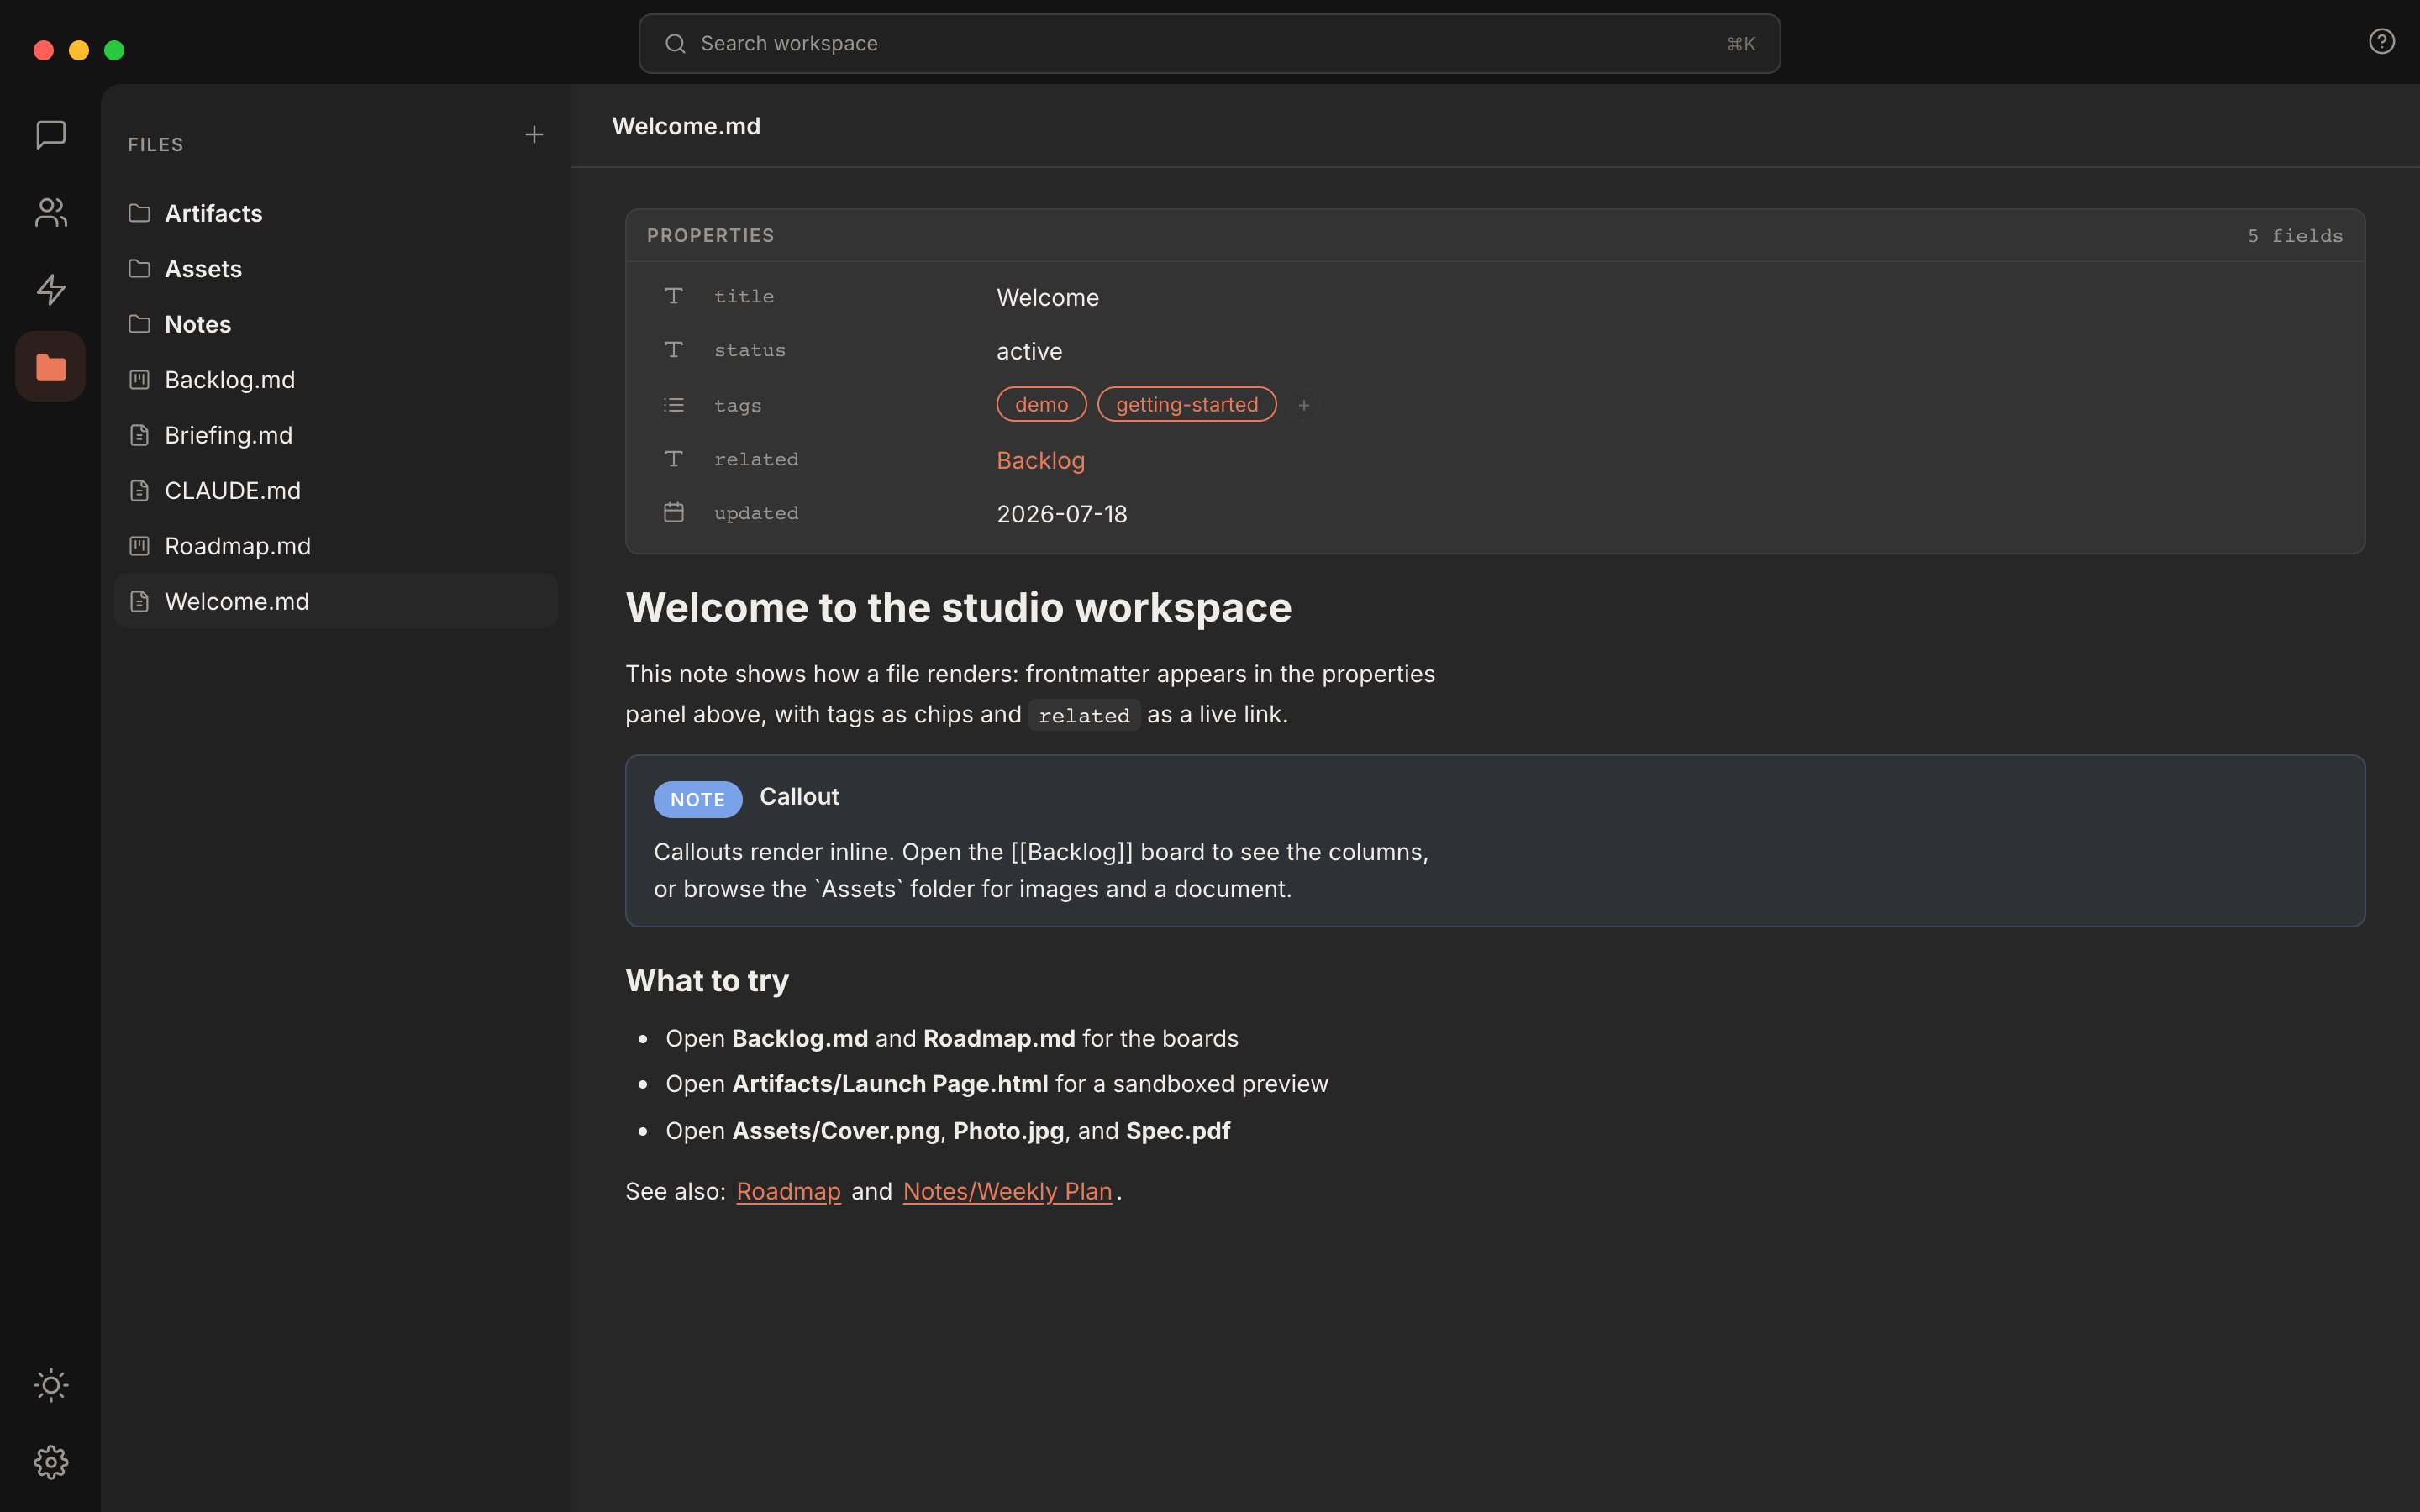The height and width of the screenshot is (1512, 2420).
Task: Select the orange Files folder icon
Action: [51, 366]
